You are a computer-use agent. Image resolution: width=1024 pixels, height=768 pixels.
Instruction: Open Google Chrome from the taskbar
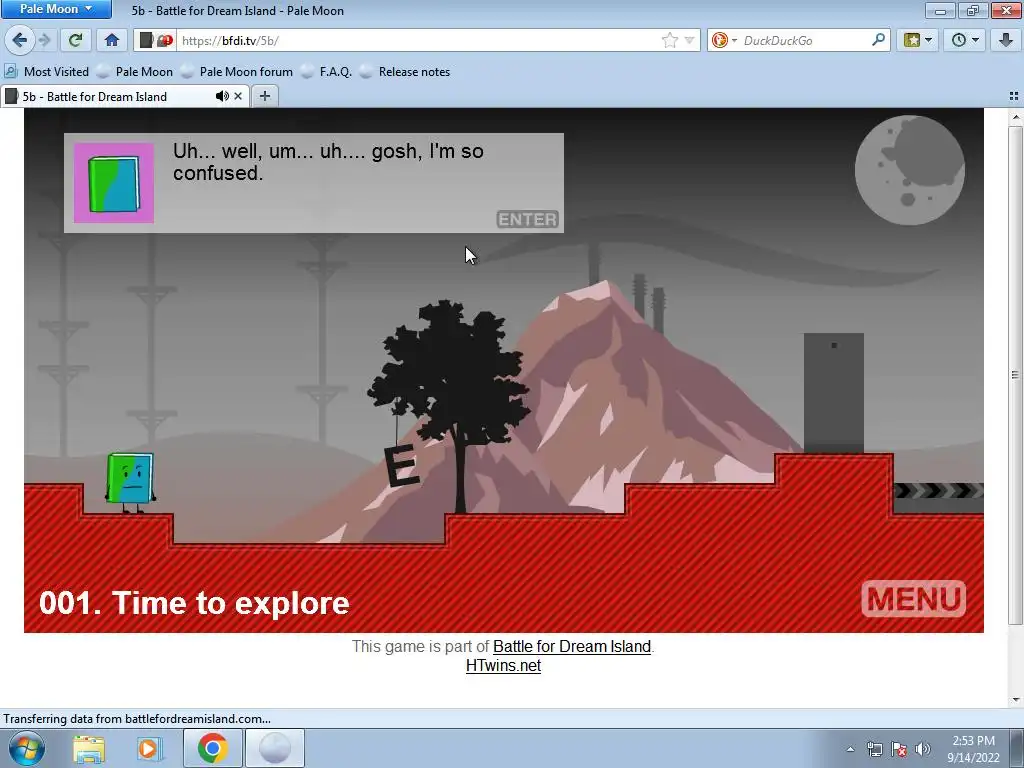point(212,749)
